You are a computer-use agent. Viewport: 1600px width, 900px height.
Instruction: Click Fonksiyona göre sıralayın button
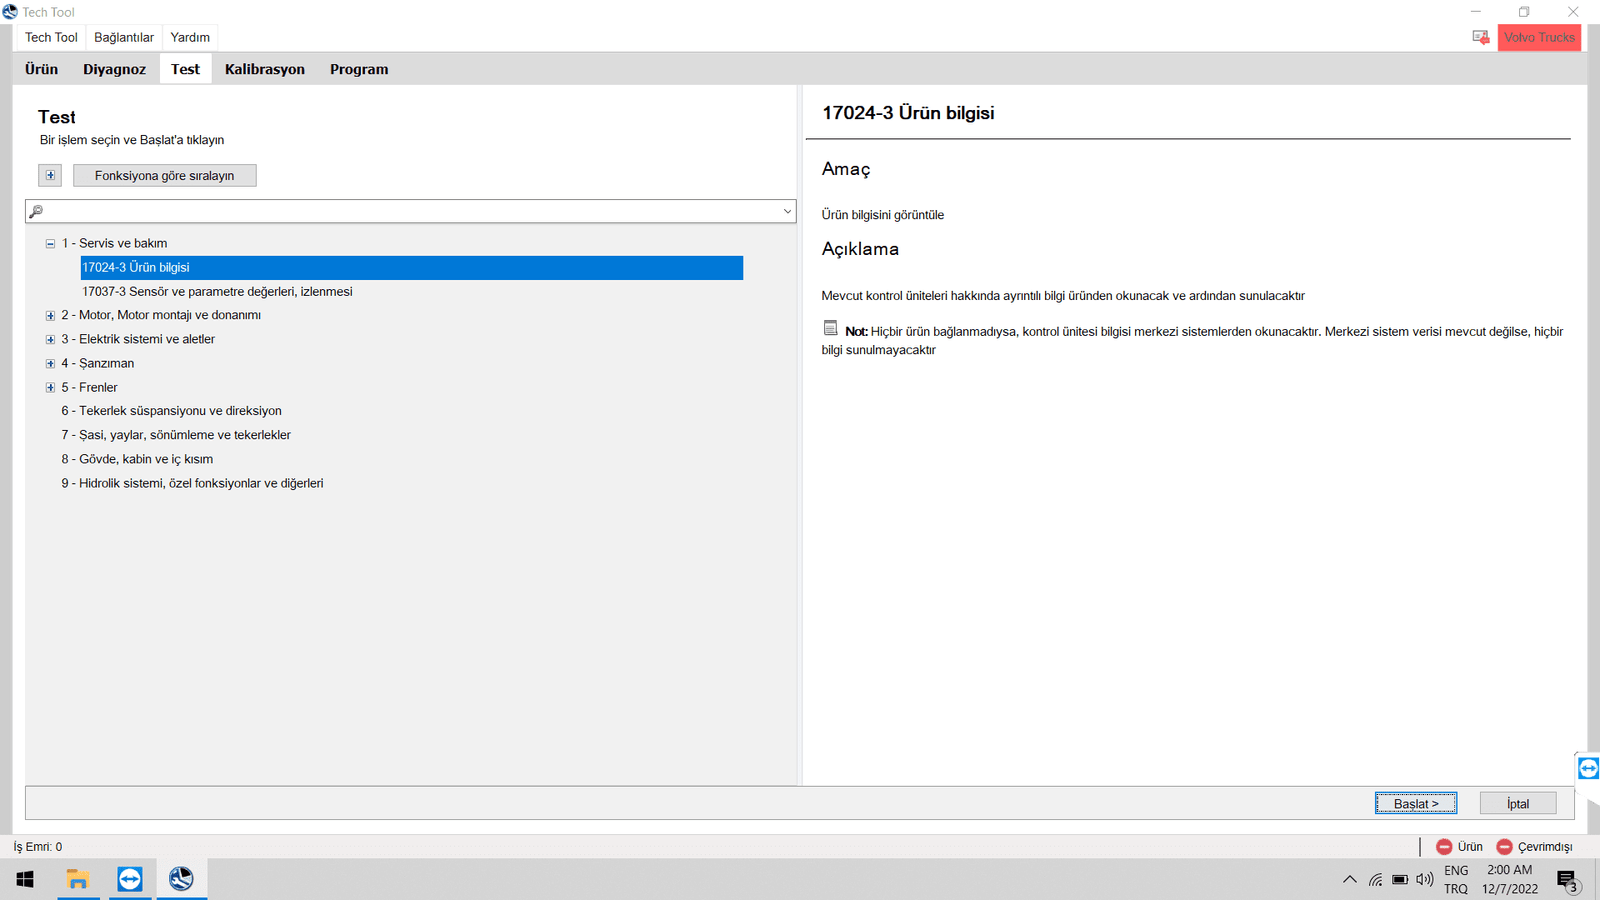click(x=165, y=175)
